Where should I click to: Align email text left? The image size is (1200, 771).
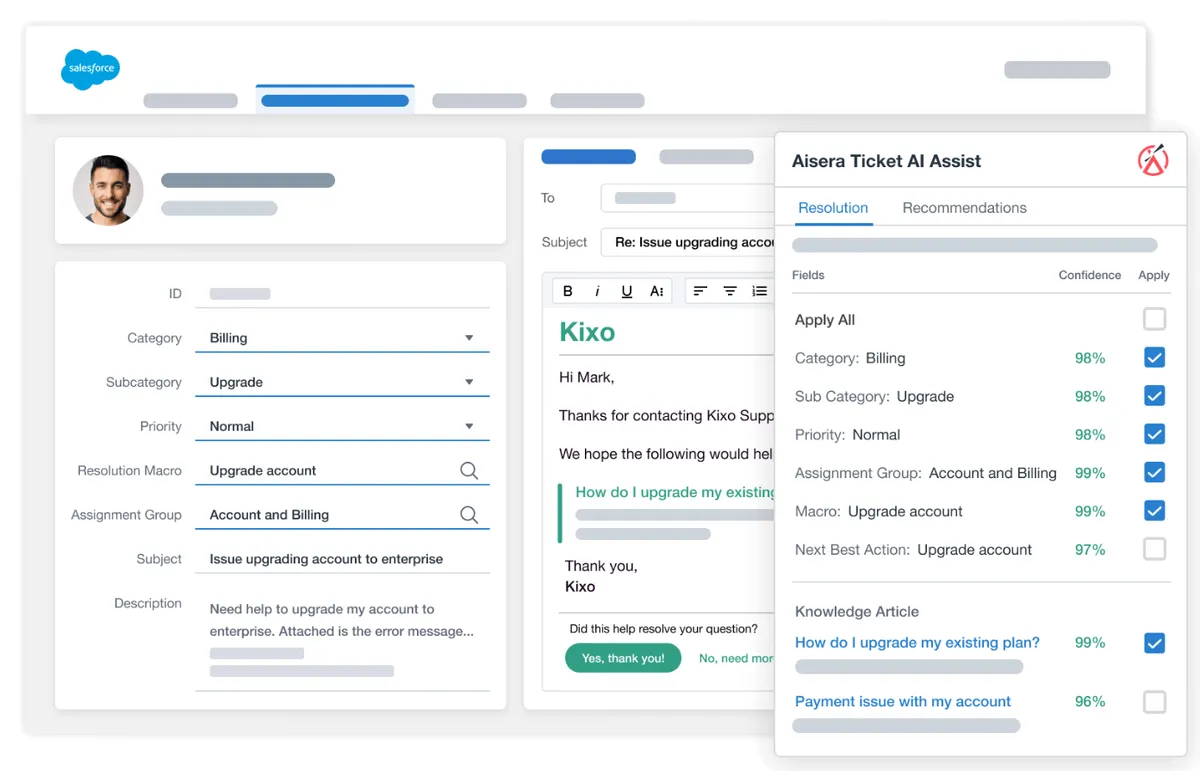click(700, 291)
